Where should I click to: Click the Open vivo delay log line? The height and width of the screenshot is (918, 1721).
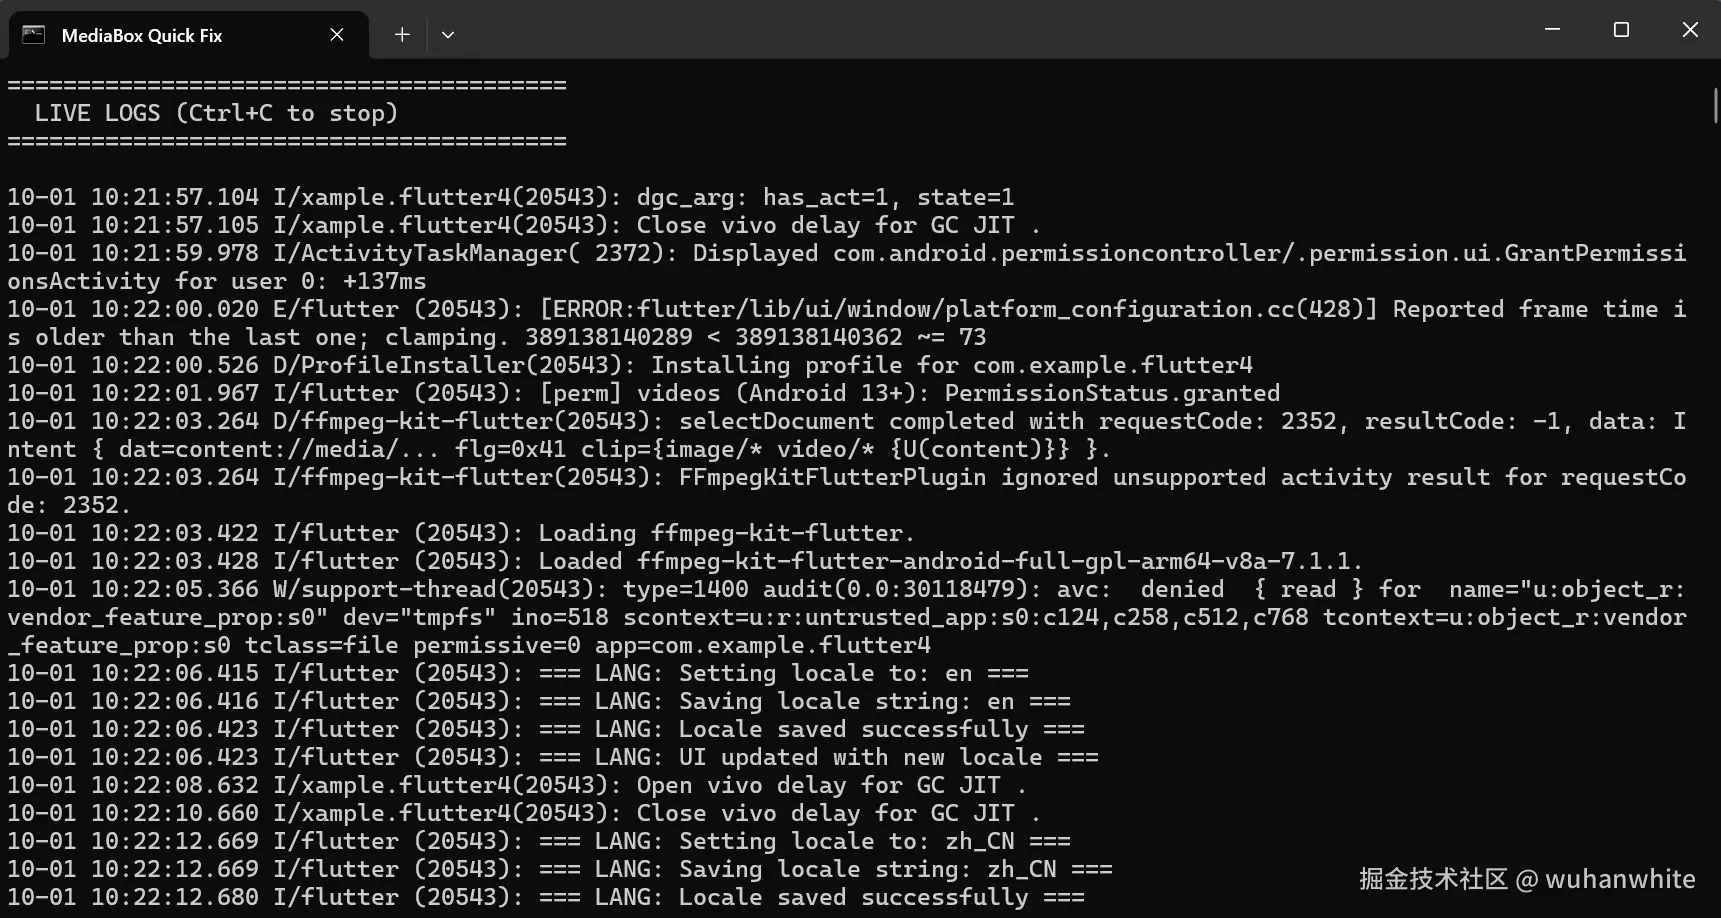click(x=517, y=786)
